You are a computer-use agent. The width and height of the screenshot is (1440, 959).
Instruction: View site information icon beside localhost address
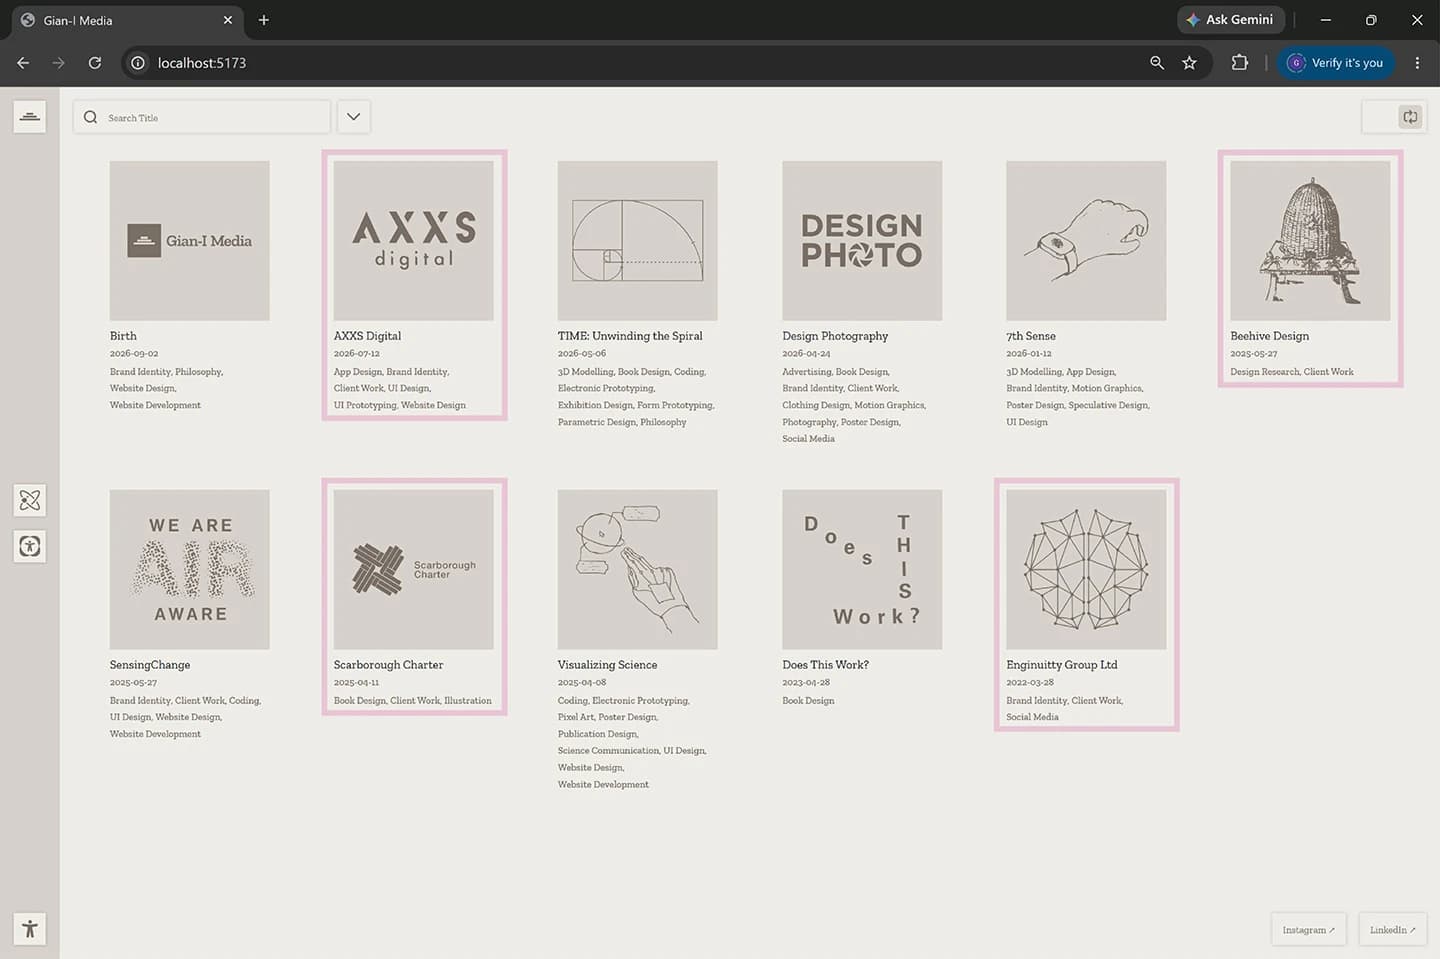(x=138, y=62)
